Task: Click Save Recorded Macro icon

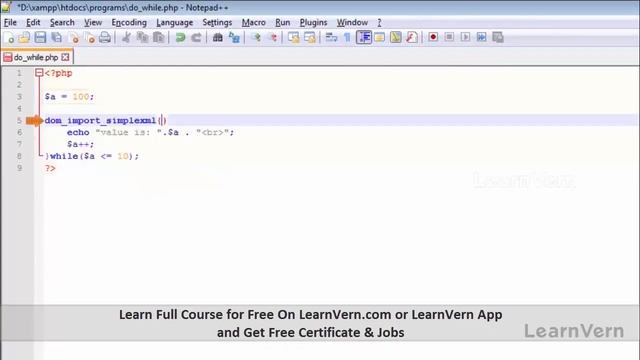Action: coord(498,37)
